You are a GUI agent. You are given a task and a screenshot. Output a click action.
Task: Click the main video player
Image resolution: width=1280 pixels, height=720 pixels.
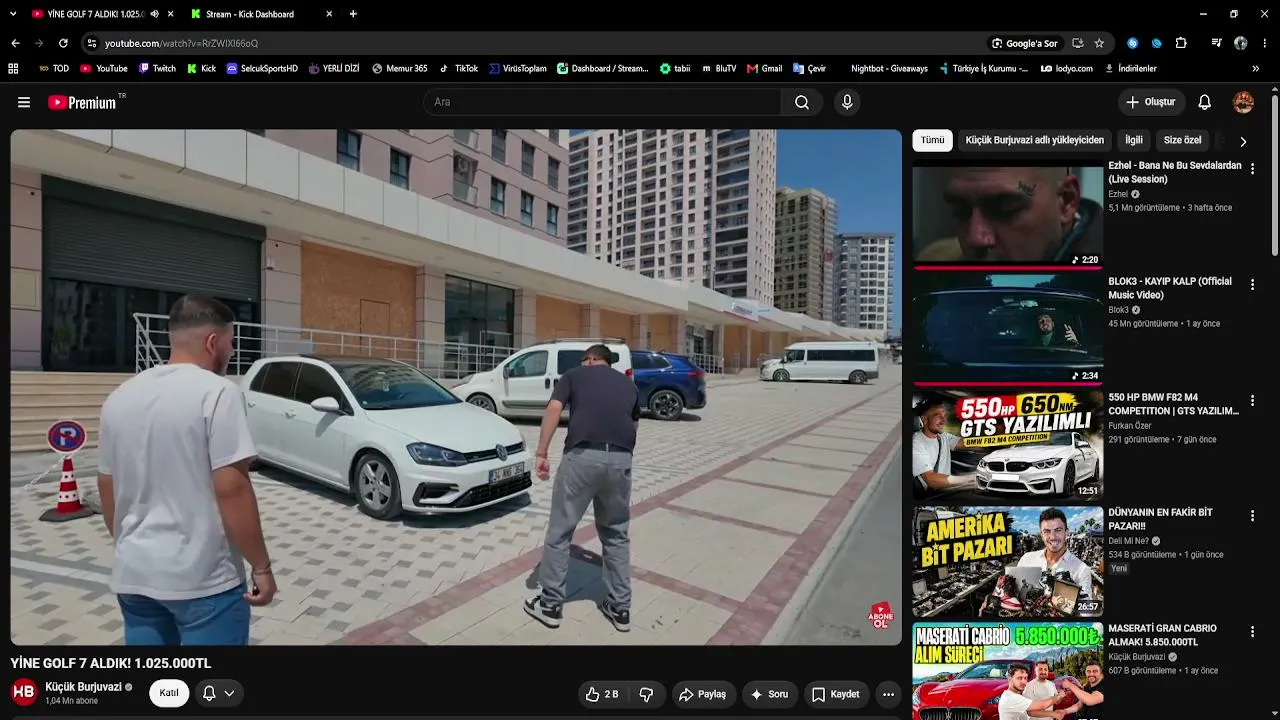pos(456,387)
